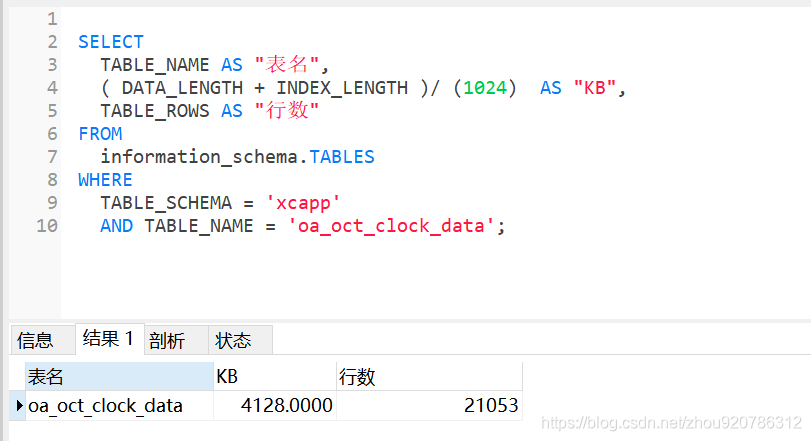Click line number 10 in the gutter
Screen dimensions: 811x441
tap(47, 226)
